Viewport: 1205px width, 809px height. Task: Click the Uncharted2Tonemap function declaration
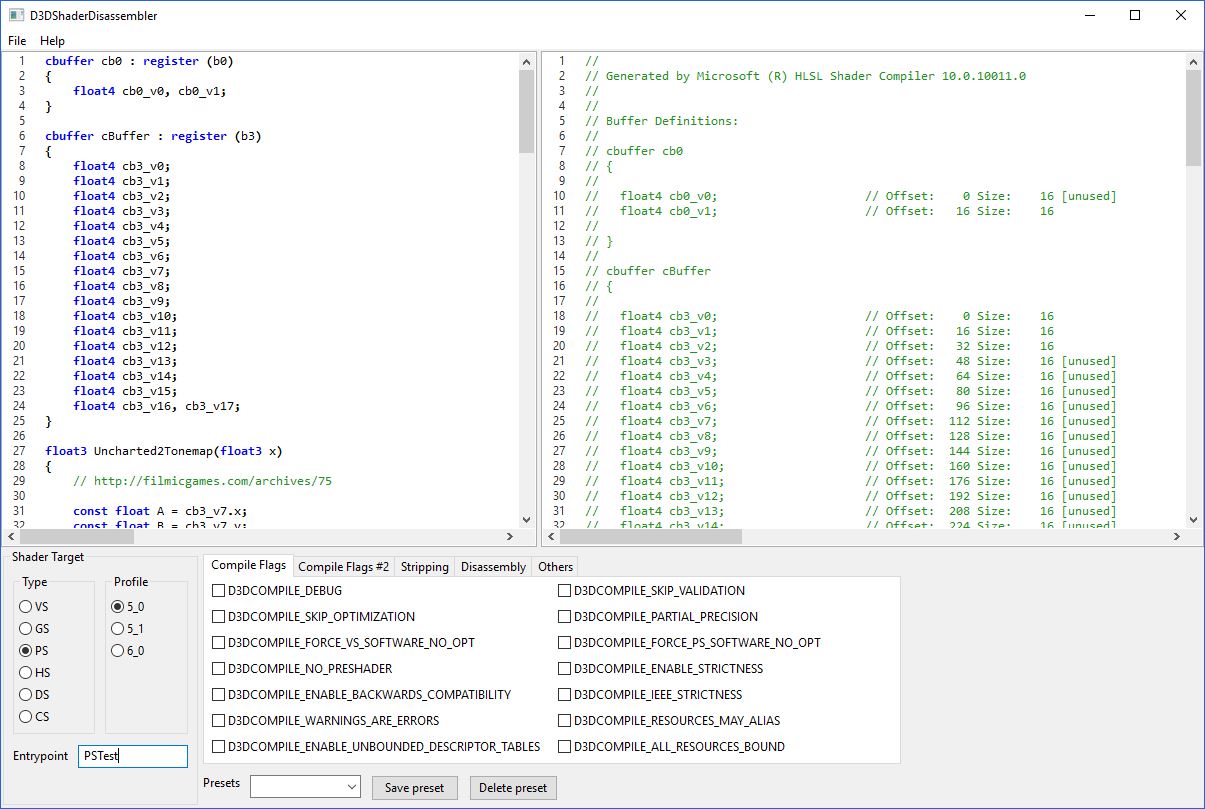coord(164,451)
